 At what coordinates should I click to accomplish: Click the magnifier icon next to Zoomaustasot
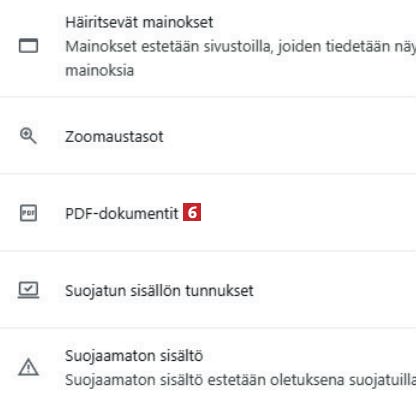pos(28,136)
